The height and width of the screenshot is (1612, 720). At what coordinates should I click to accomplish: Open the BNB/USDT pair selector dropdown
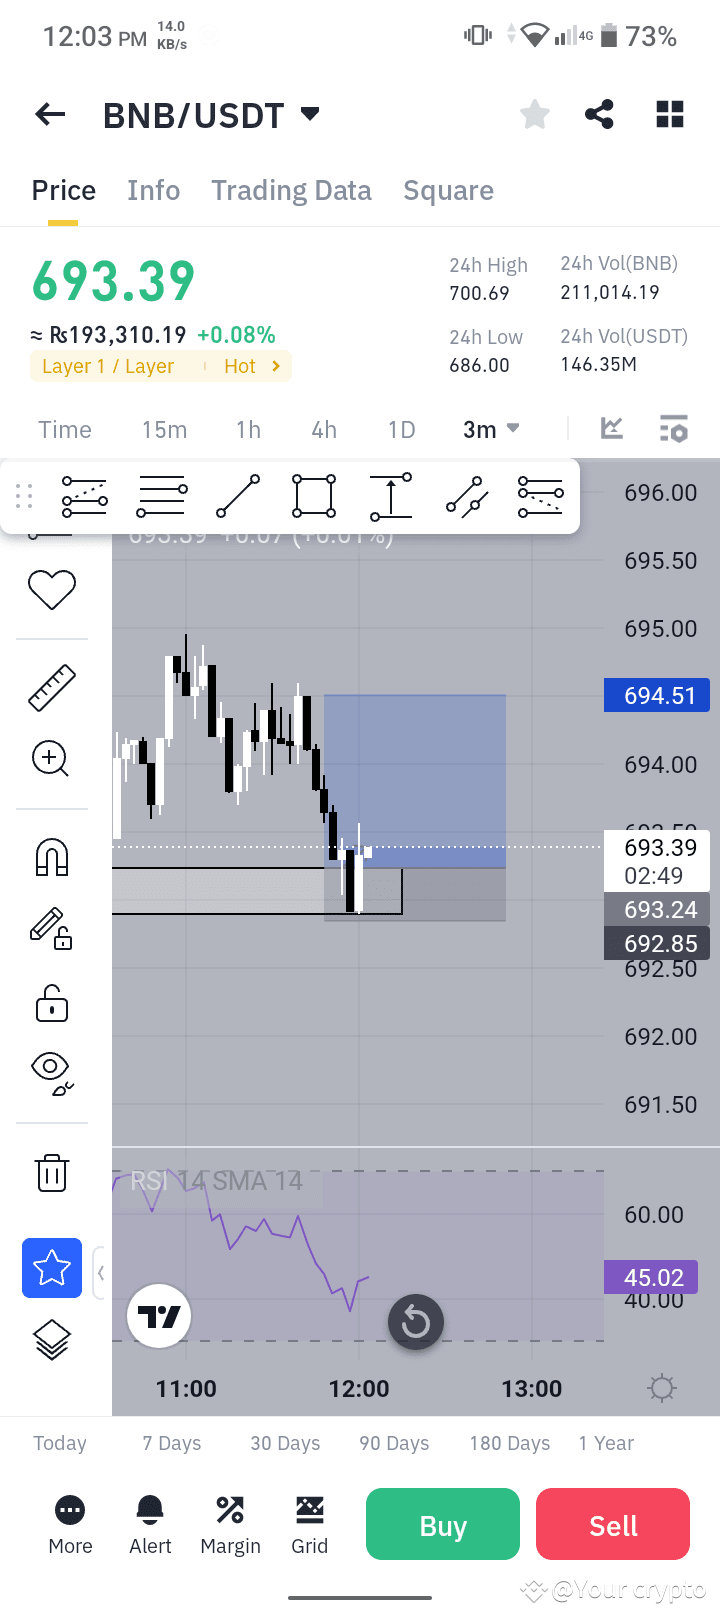(x=212, y=114)
